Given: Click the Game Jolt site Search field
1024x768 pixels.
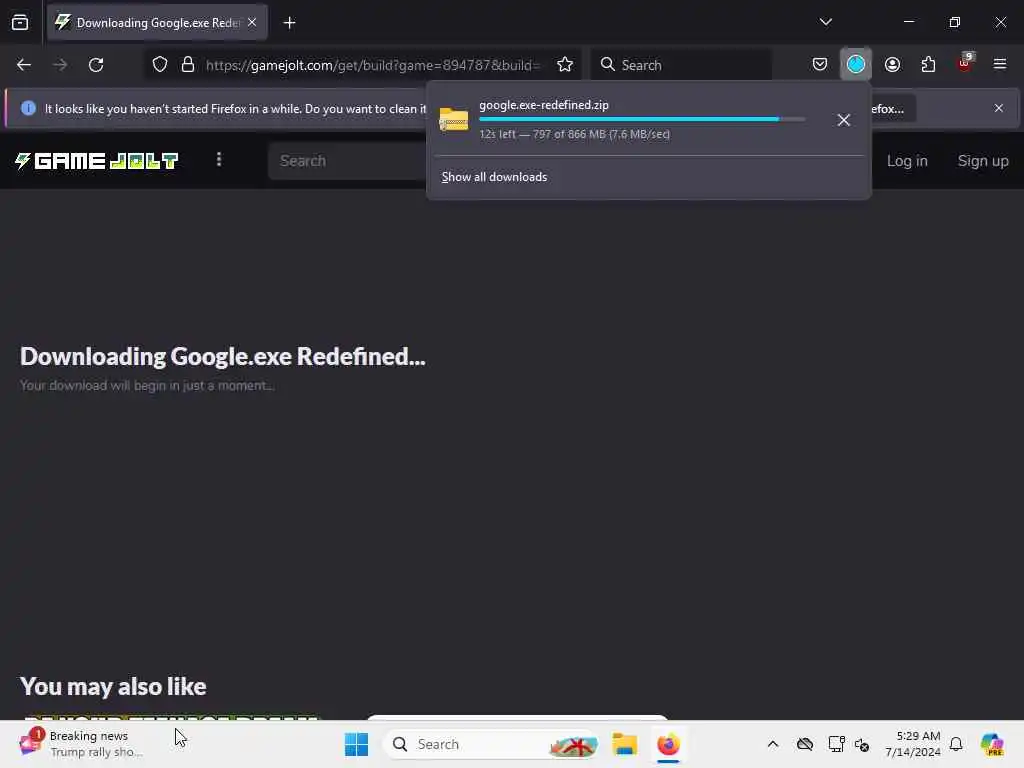Looking at the screenshot, I should pos(347,161).
